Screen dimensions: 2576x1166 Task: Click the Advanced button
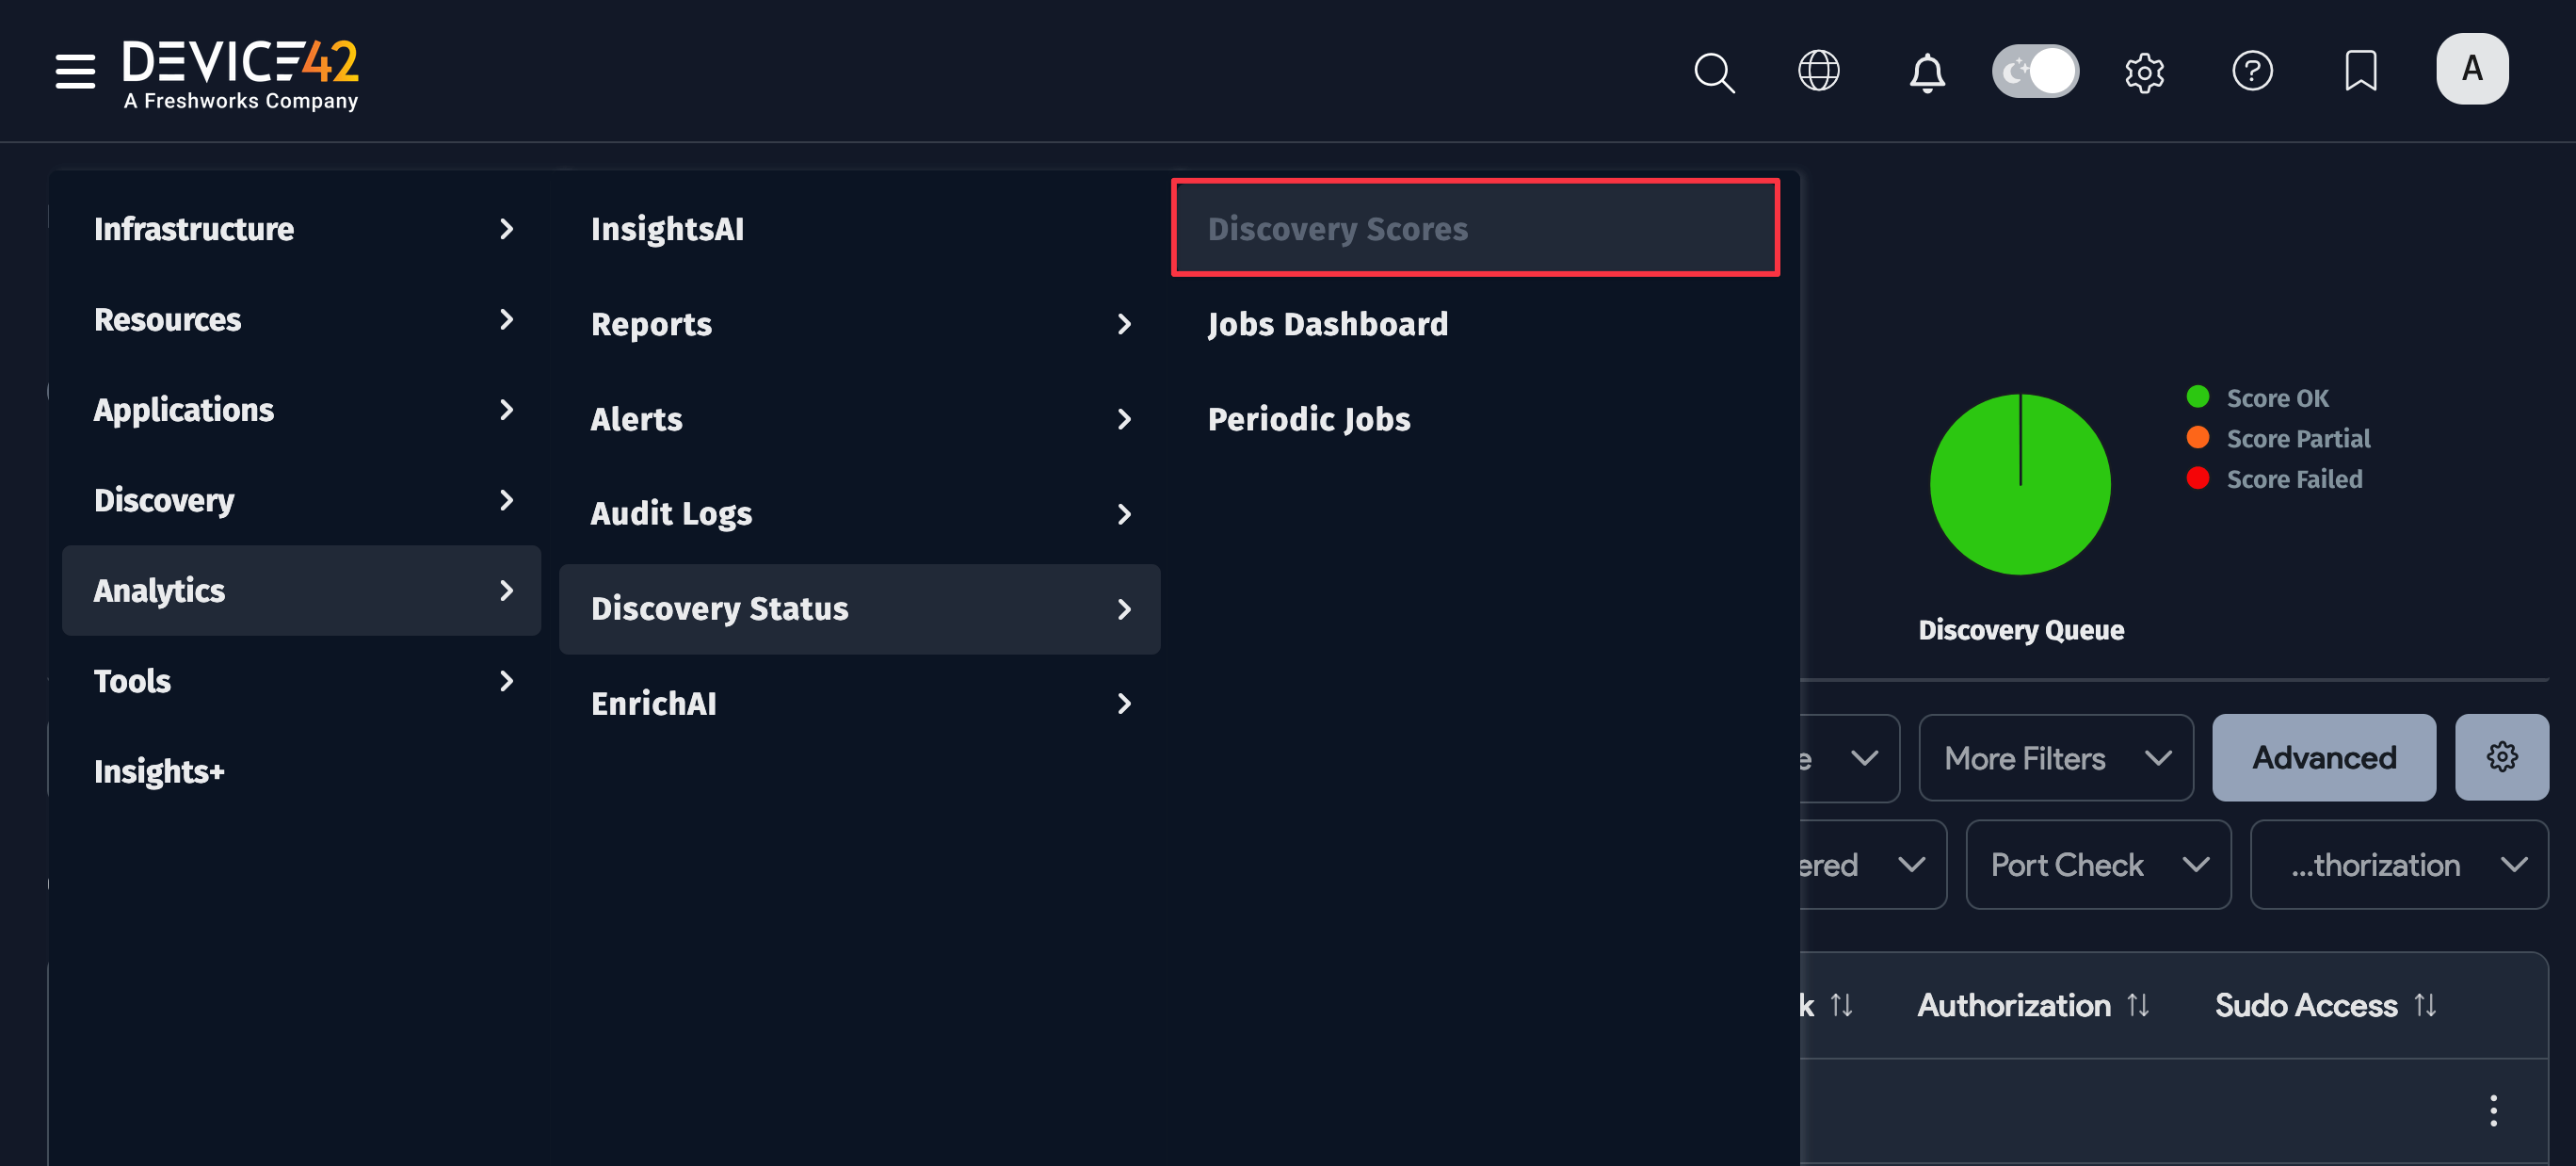2323,757
